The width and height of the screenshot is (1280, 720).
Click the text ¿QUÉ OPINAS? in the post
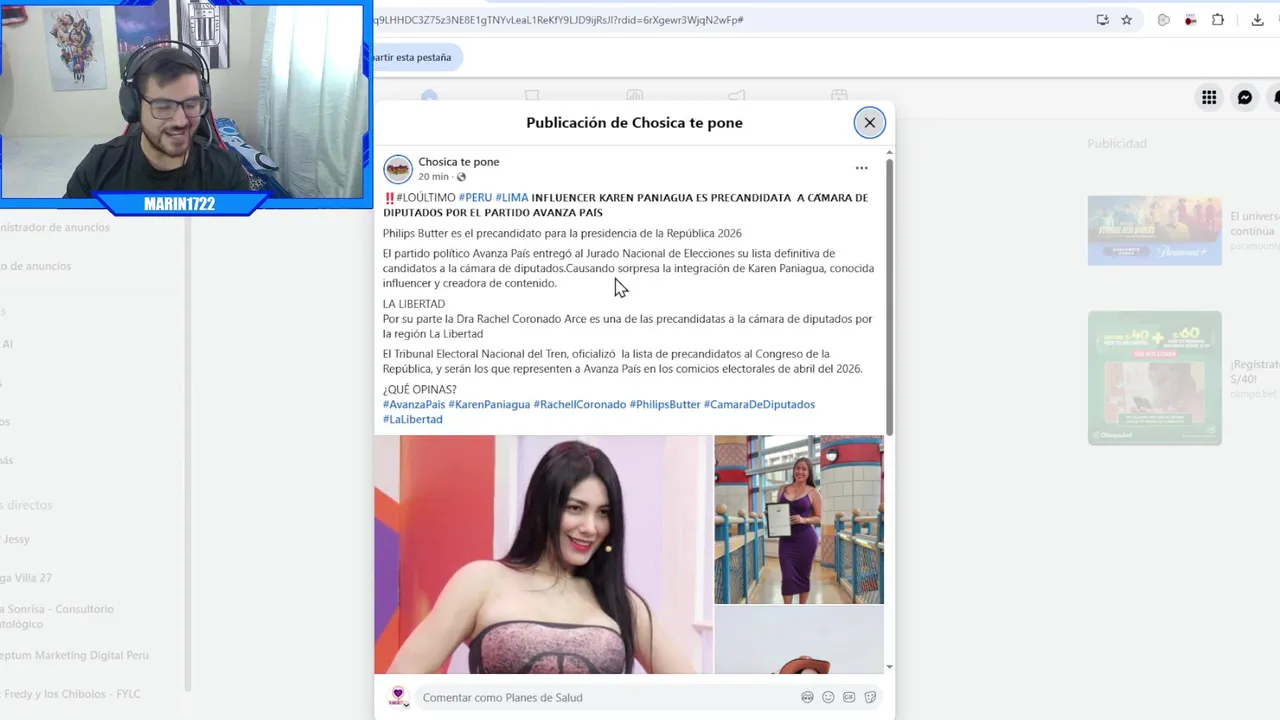[420, 390]
